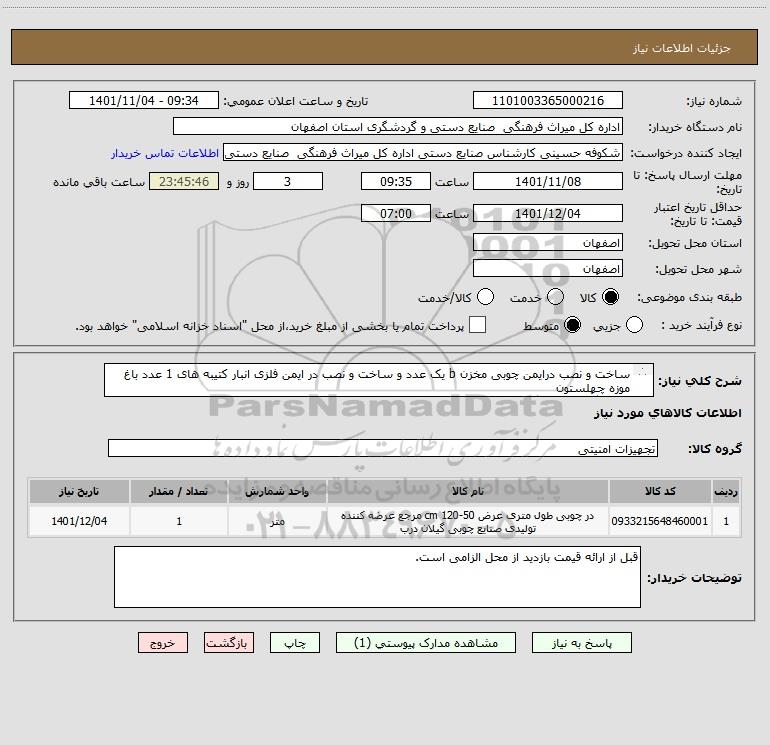Choose متوسط purchase process type

tap(572, 325)
